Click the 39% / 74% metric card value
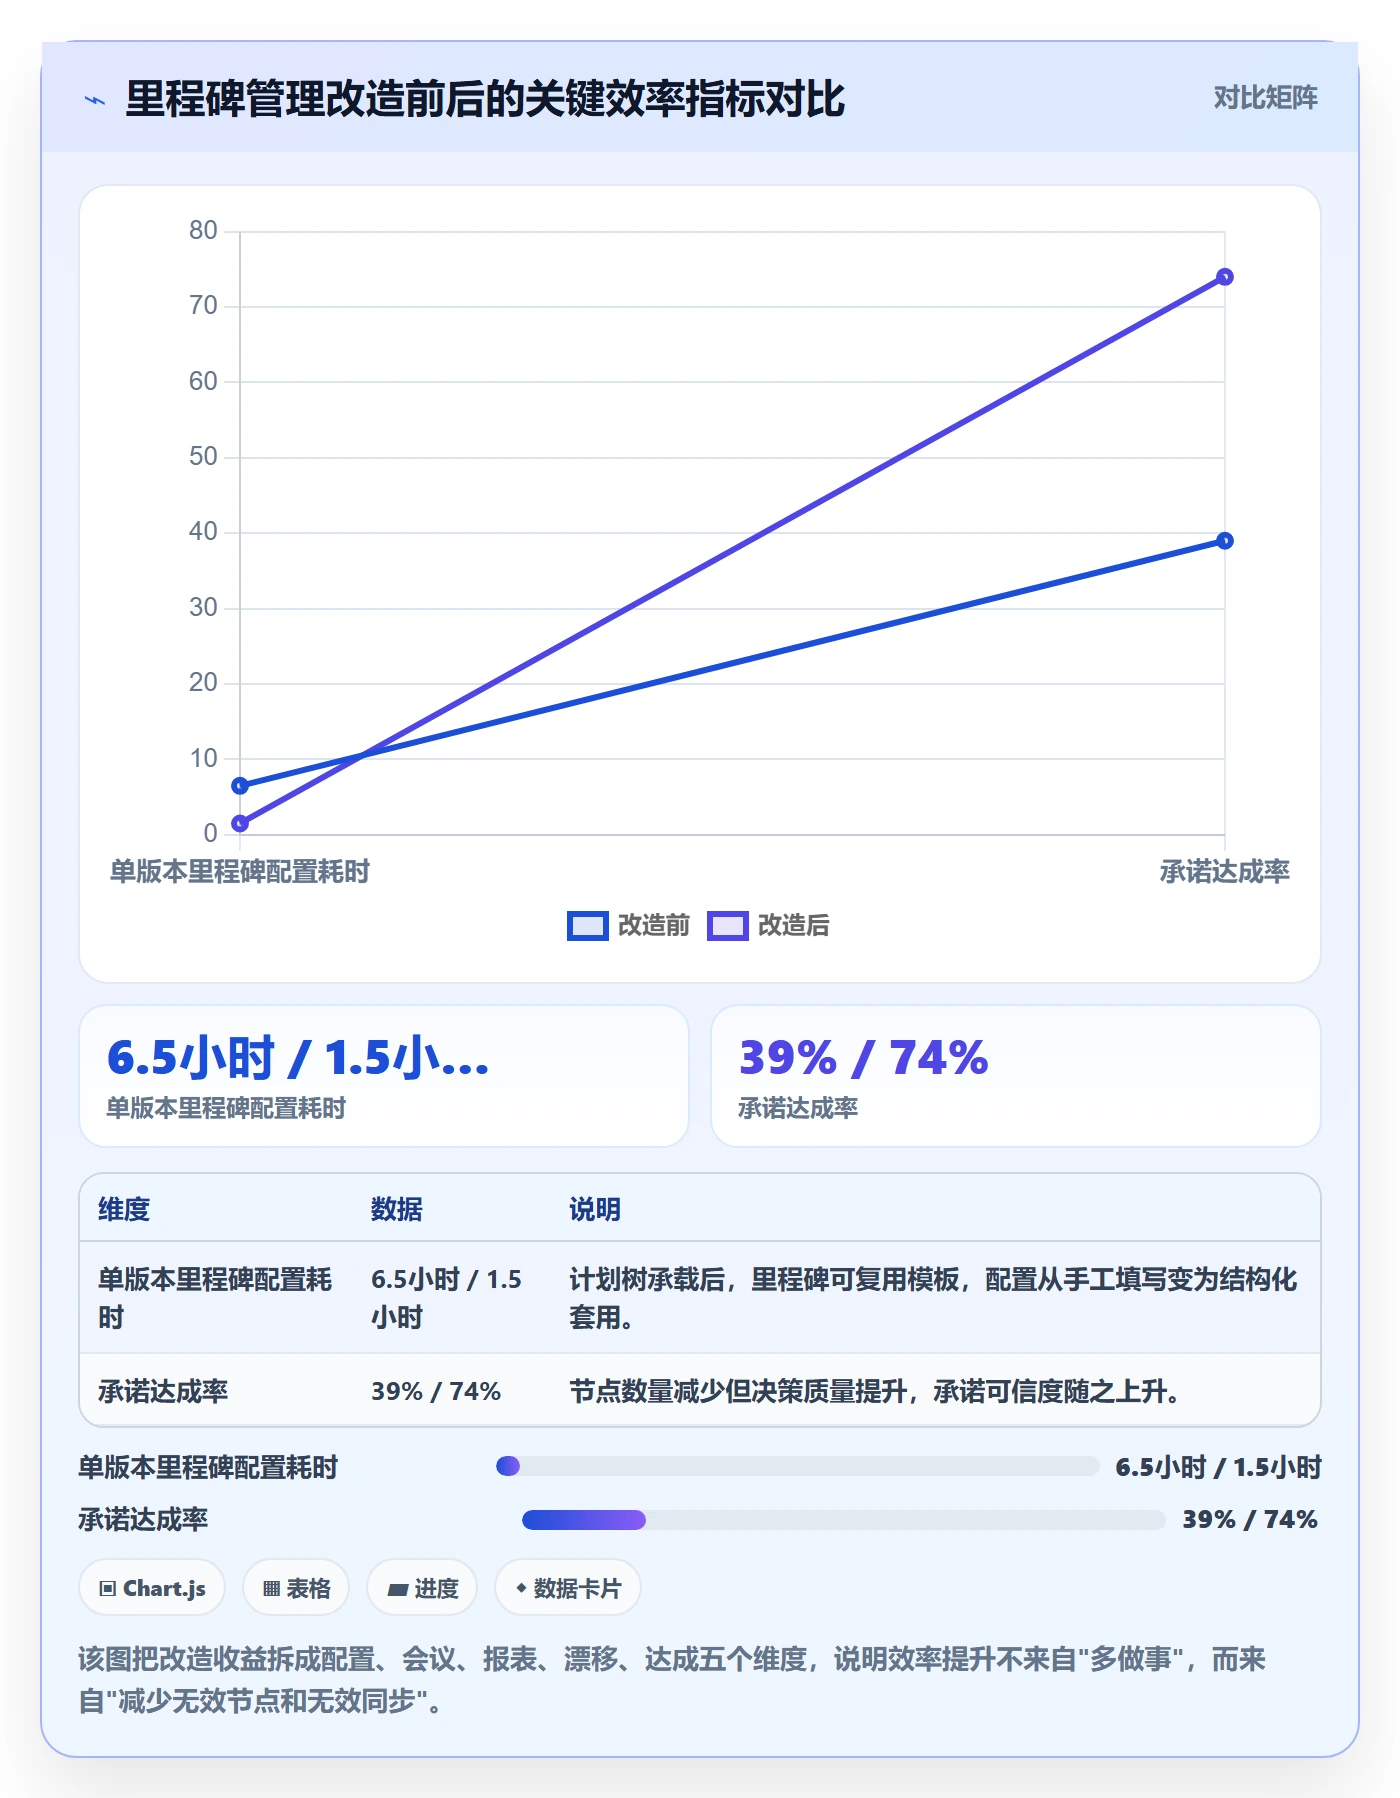Image resolution: width=1400 pixels, height=1798 pixels. coord(864,1058)
